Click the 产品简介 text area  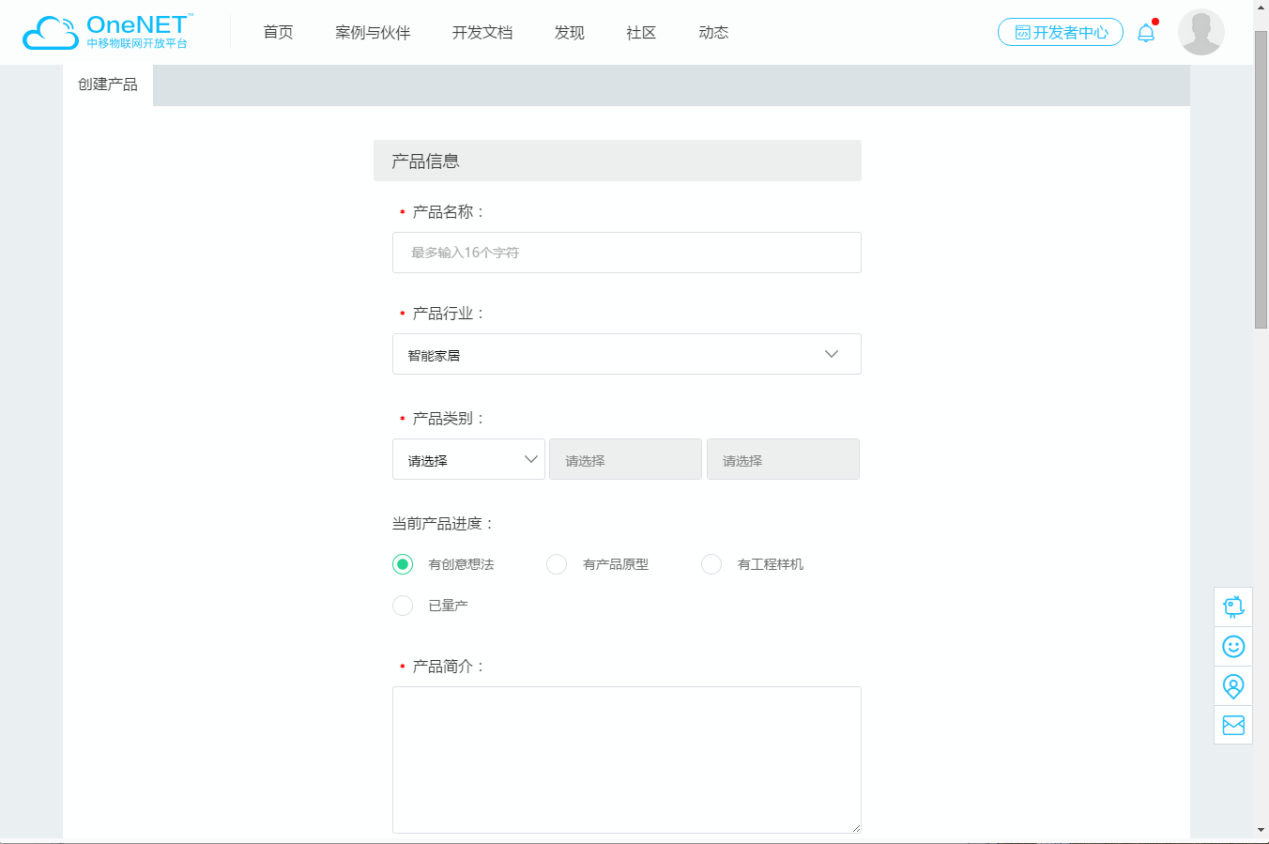click(626, 758)
